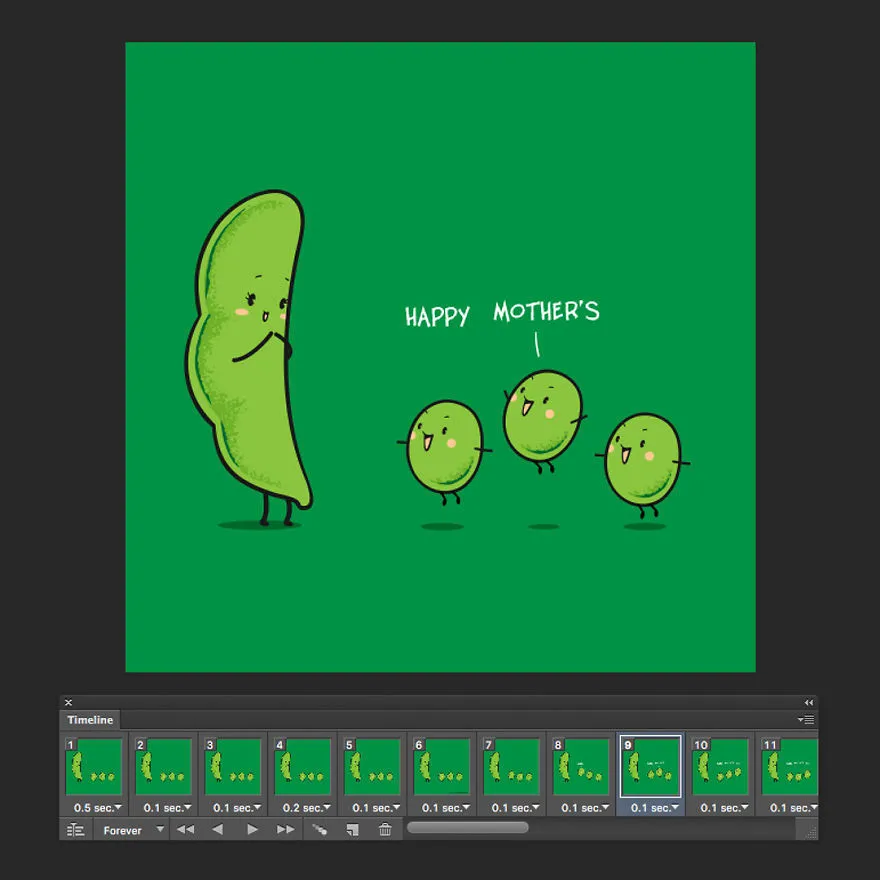
Task: Select first frame rewind button
Action: [x=185, y=829]
